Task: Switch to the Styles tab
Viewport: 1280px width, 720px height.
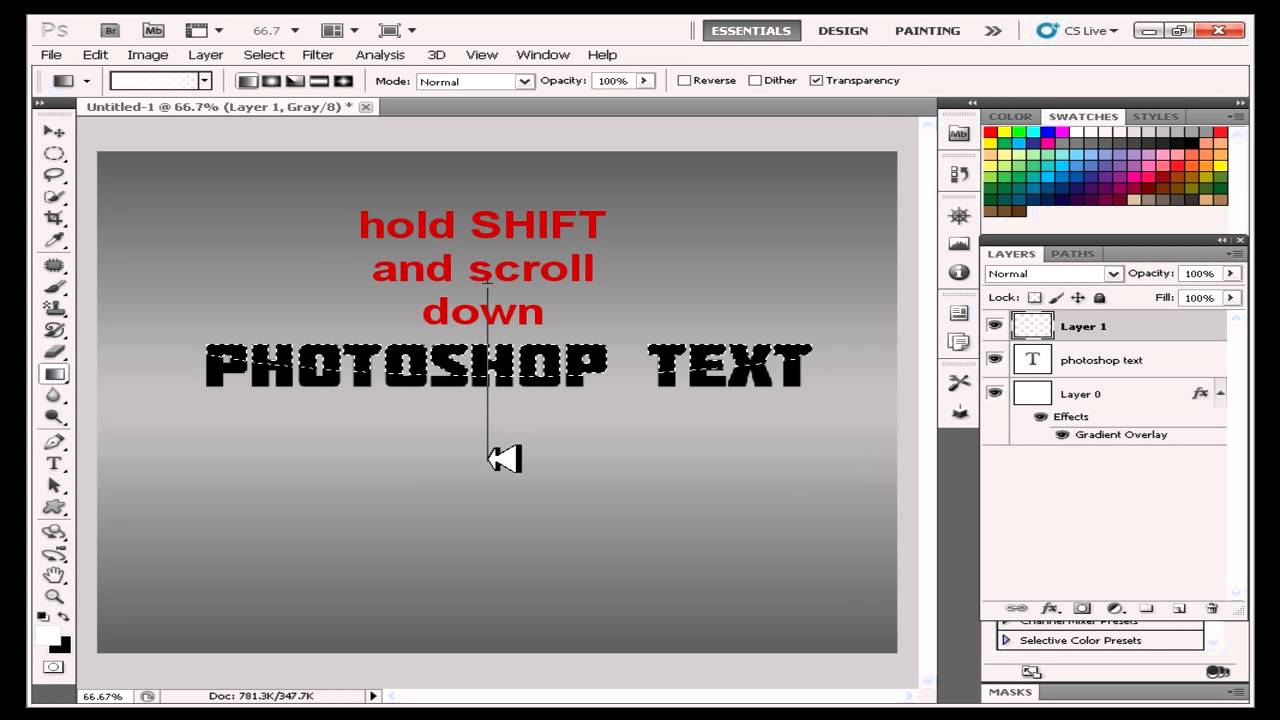Action: point(1156,117)
